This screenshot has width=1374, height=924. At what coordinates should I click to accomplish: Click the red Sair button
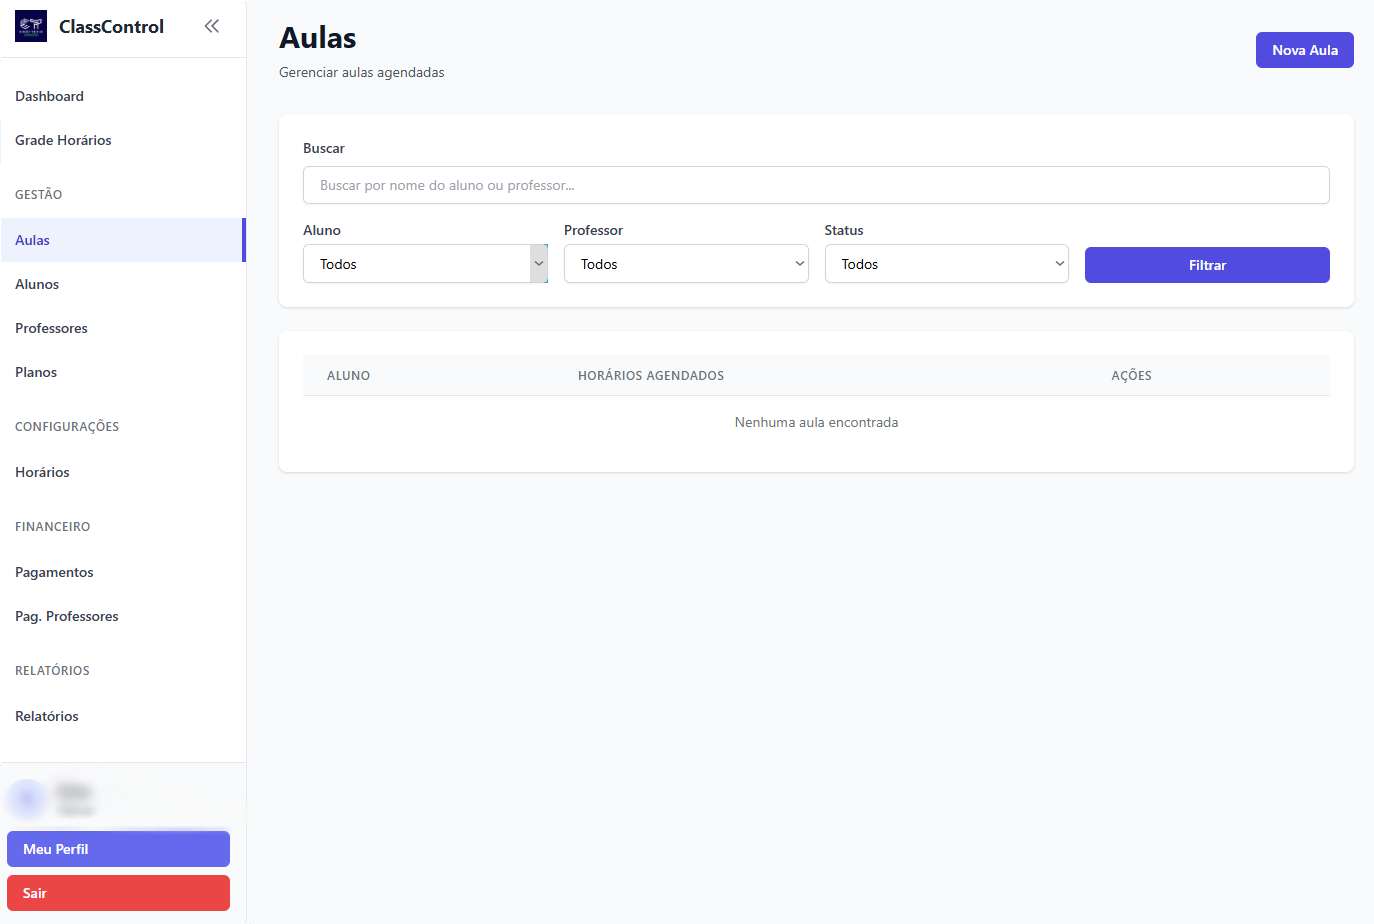pyautogui.click(x=118, y=893)
